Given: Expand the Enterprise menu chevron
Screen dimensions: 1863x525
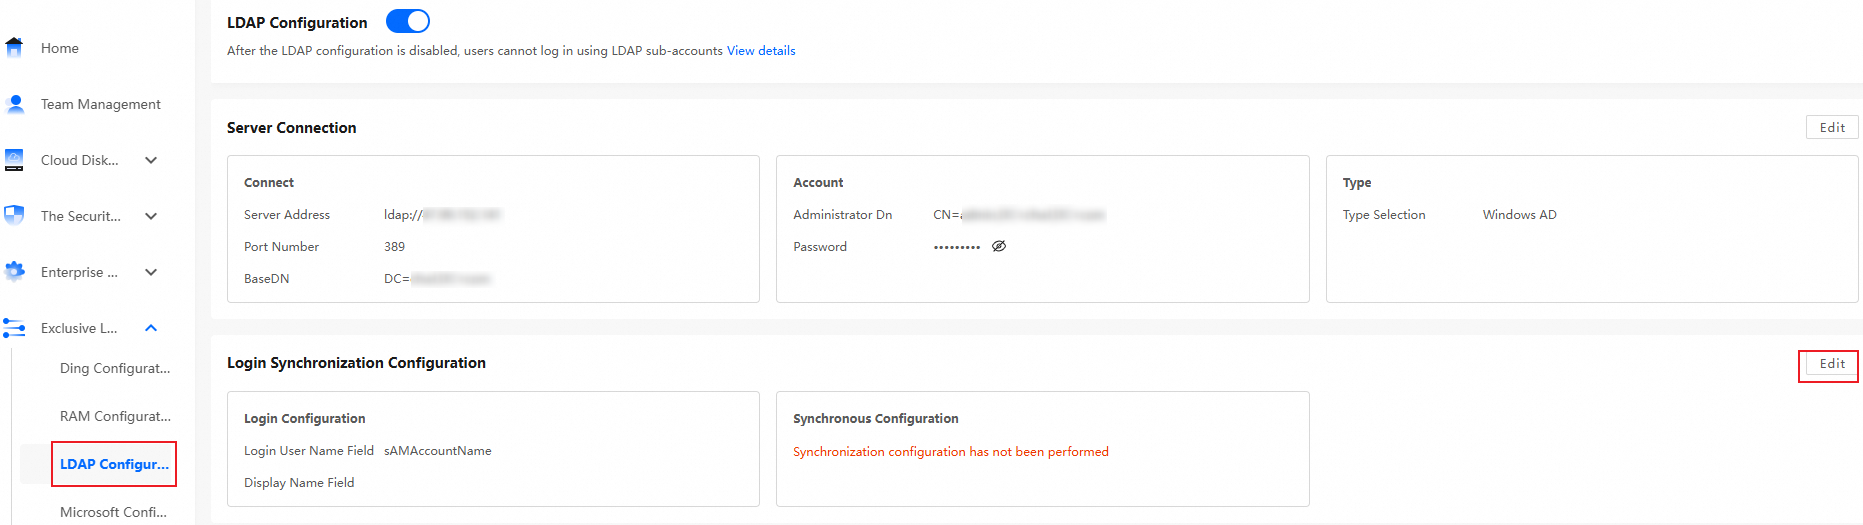Looking at the screenshot, I should tap(151, 272).
